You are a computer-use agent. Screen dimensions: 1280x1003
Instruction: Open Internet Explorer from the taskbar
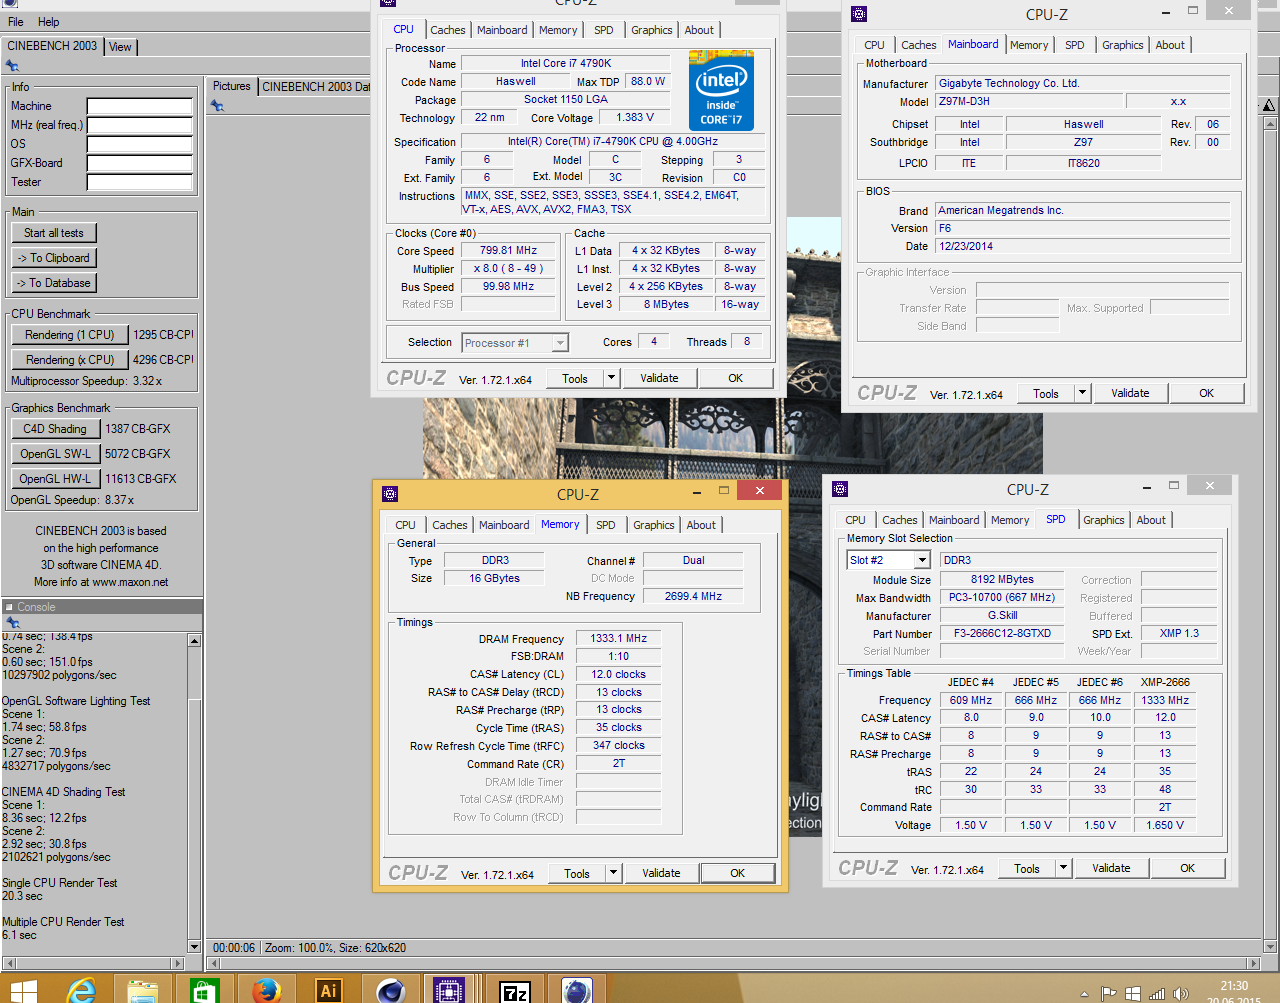click(81, 992)
